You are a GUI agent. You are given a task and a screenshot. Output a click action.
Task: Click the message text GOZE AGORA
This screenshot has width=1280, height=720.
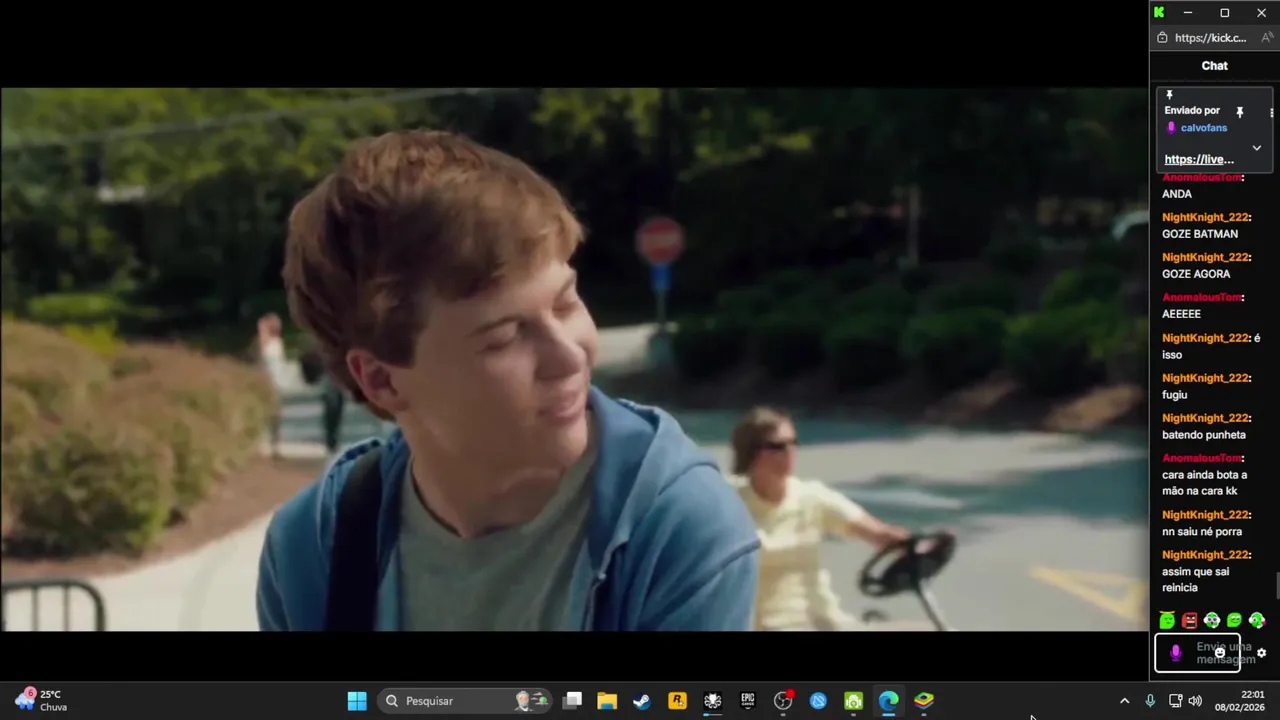pos(1196,274)
